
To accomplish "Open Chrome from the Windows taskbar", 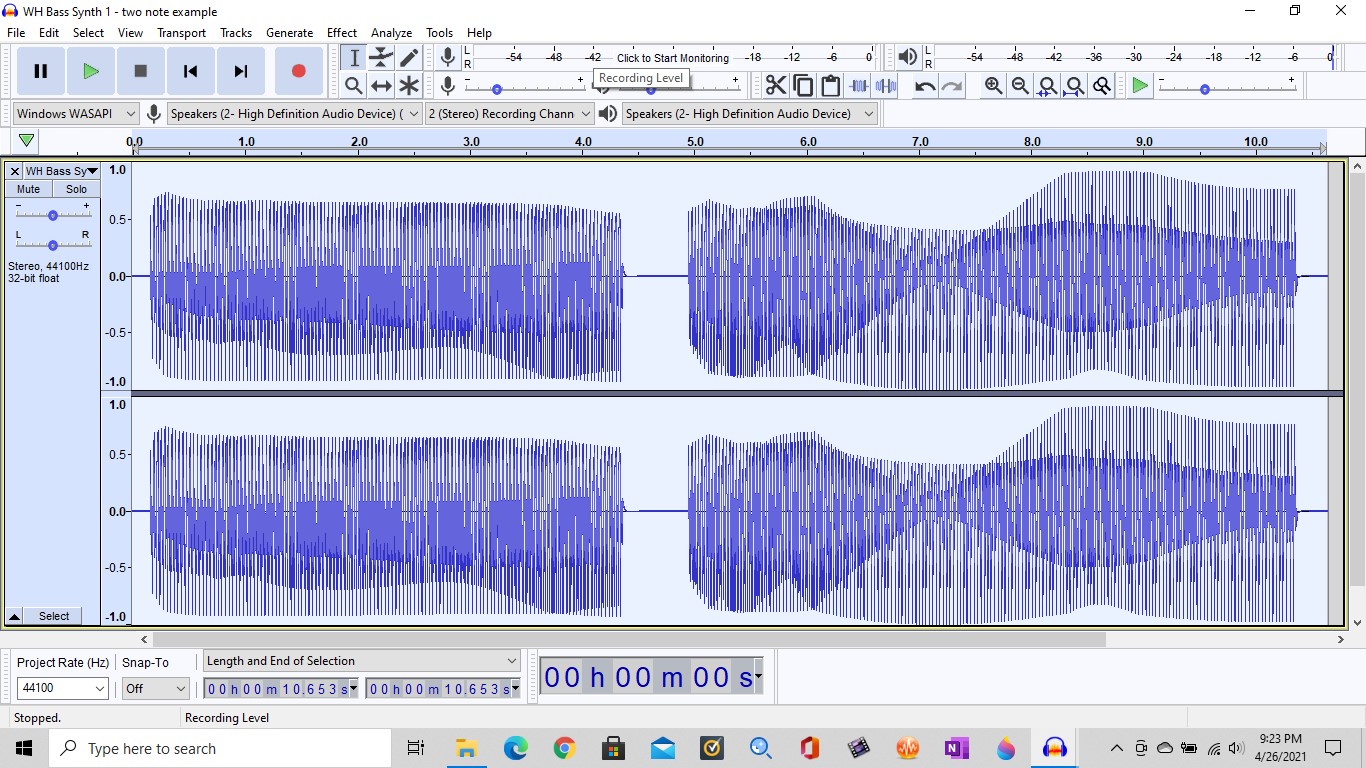I will coord(564,748).
